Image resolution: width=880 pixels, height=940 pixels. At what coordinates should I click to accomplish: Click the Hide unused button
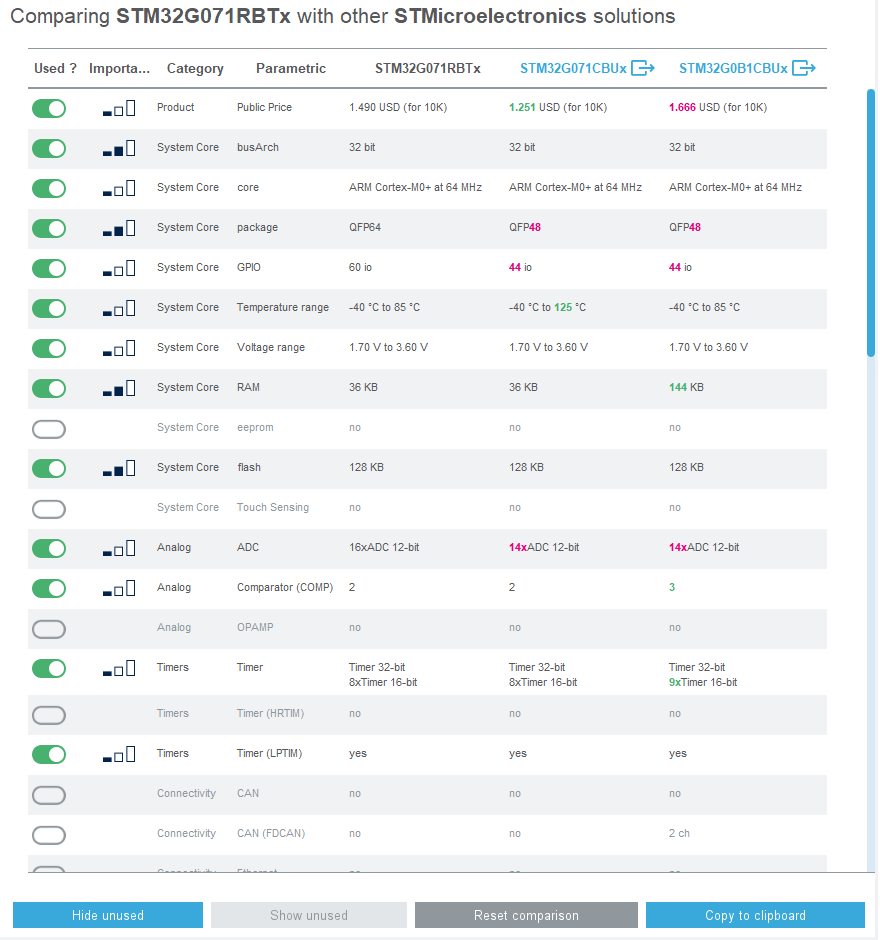click(108, 915)
